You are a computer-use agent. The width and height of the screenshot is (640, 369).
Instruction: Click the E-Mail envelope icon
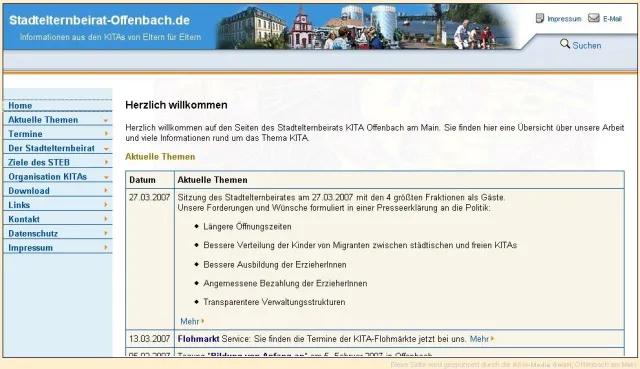(594, 18)
